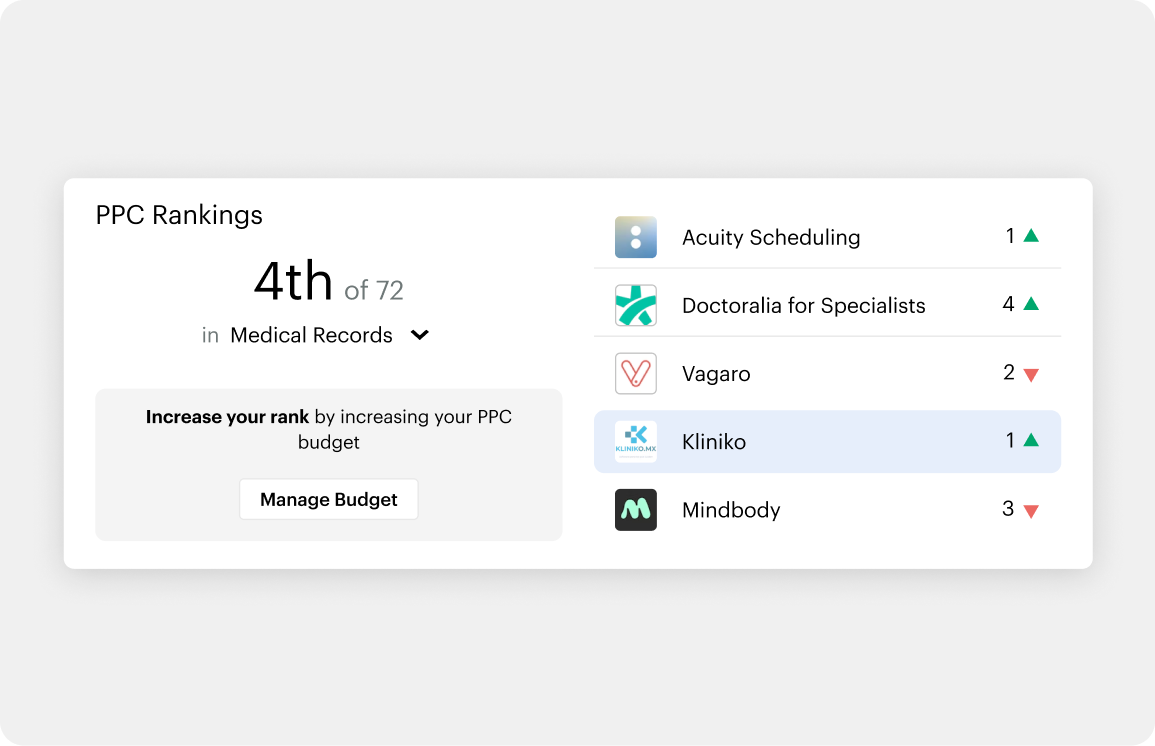The width and height of the screenshot is (1155, 746).
Task: Click the Manage Budget button
Action: pyautogui.click(x=329, y=499)
